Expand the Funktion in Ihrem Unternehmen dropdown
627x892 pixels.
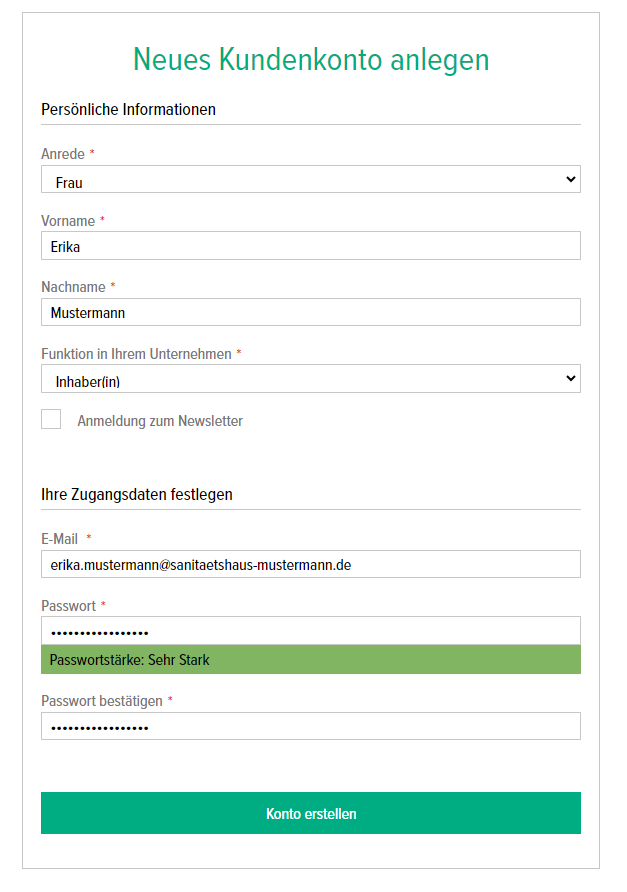[310, 379]
